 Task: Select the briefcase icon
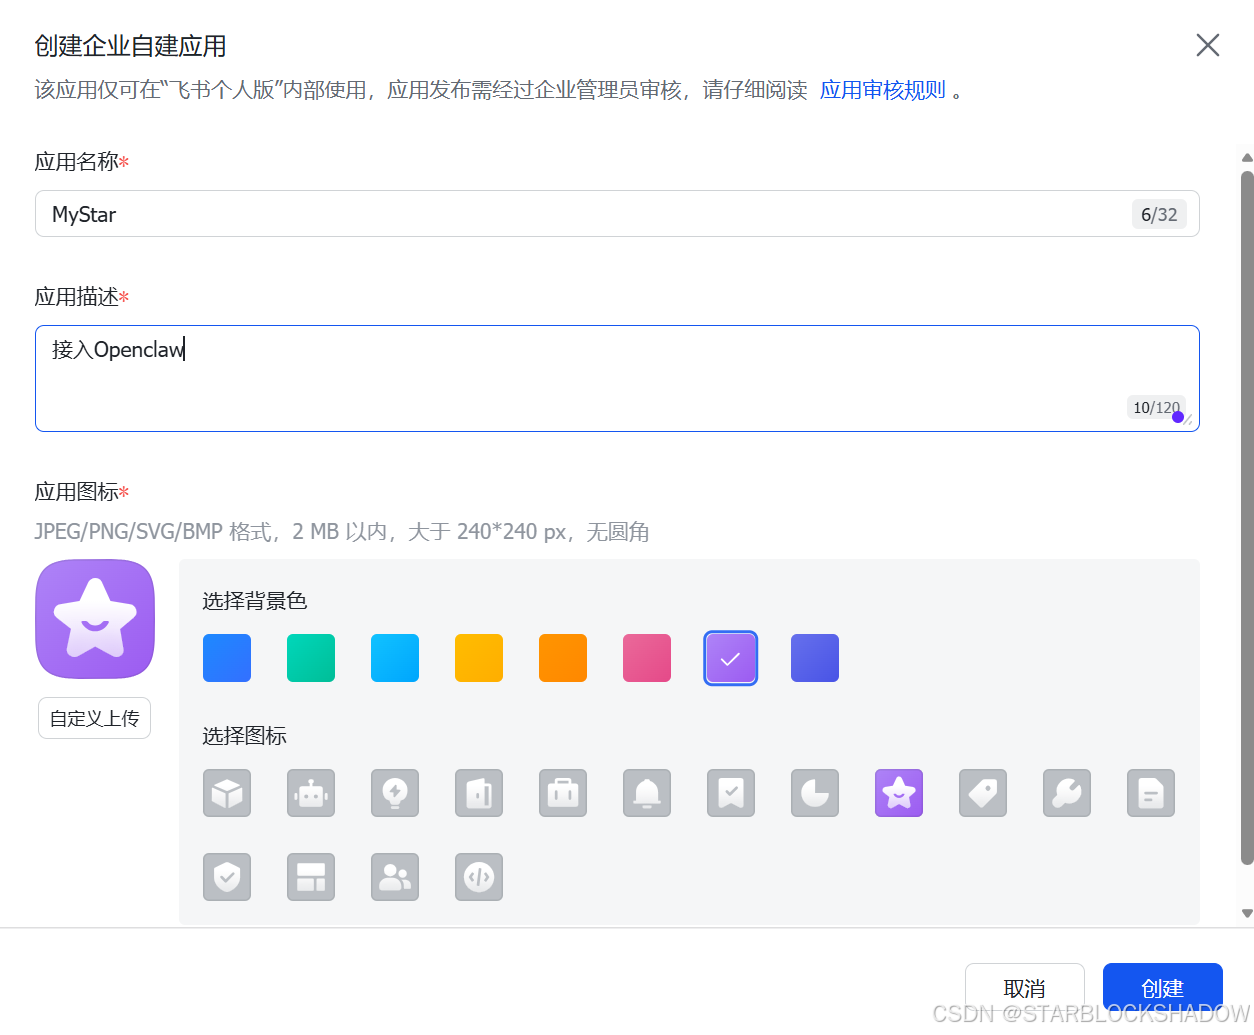tap(563, 793)
